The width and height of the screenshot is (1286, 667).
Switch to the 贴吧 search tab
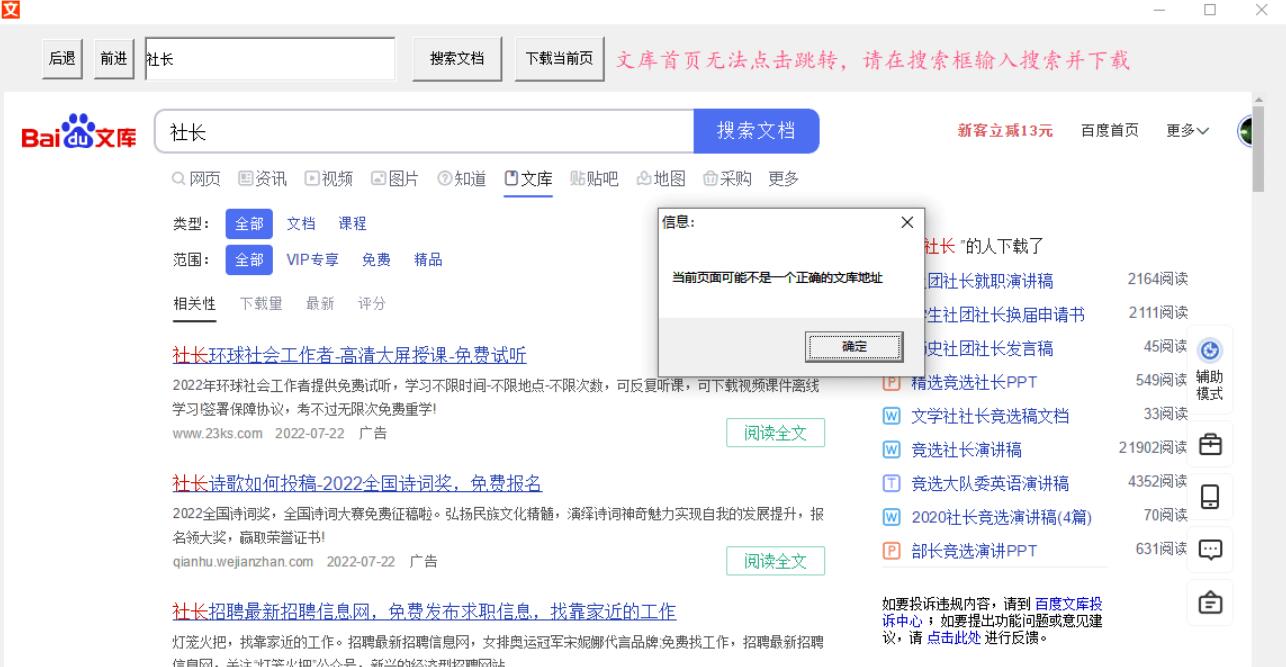point(594,179)
